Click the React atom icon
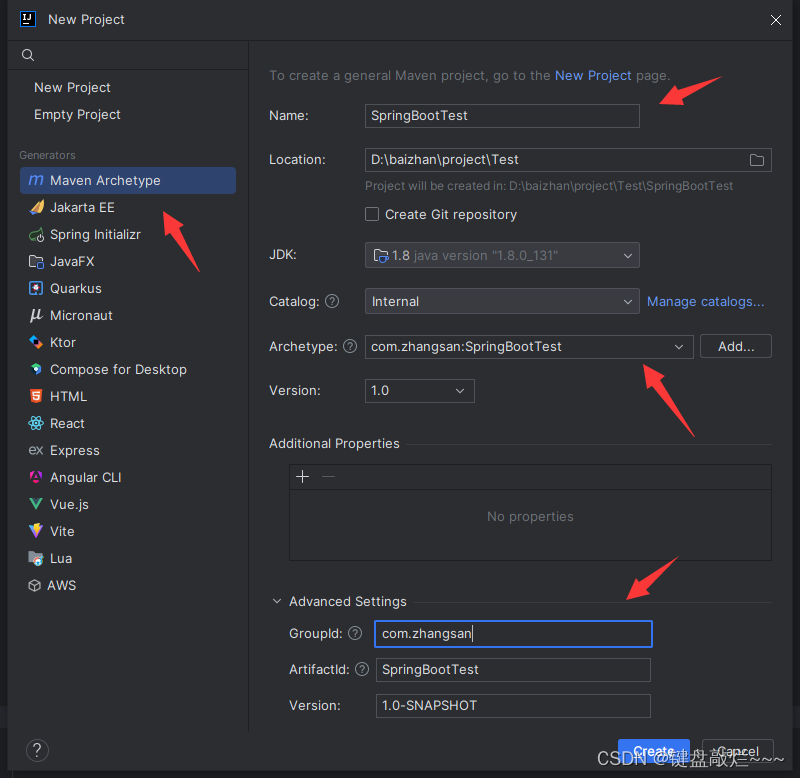Viewport: 800px width, 778px height. click(36, 423)
